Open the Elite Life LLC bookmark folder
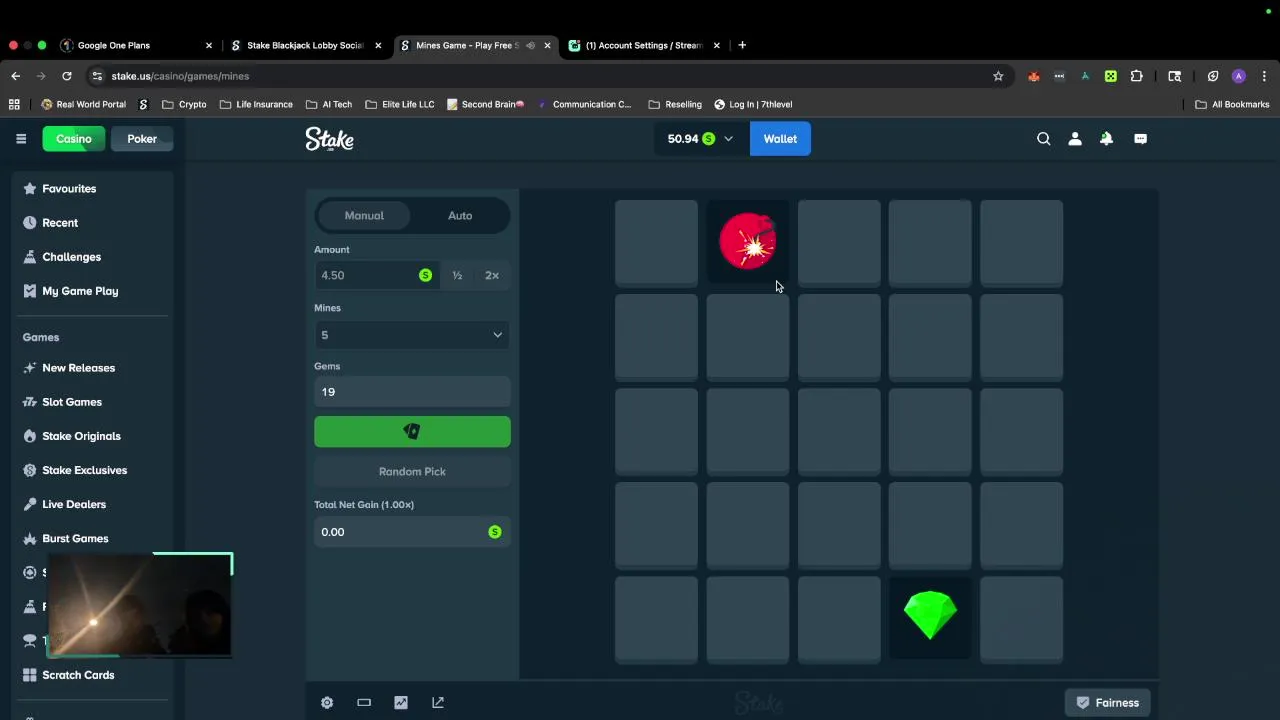The width and height of the screenshot is (1280, 720). (x=400, y=104)
